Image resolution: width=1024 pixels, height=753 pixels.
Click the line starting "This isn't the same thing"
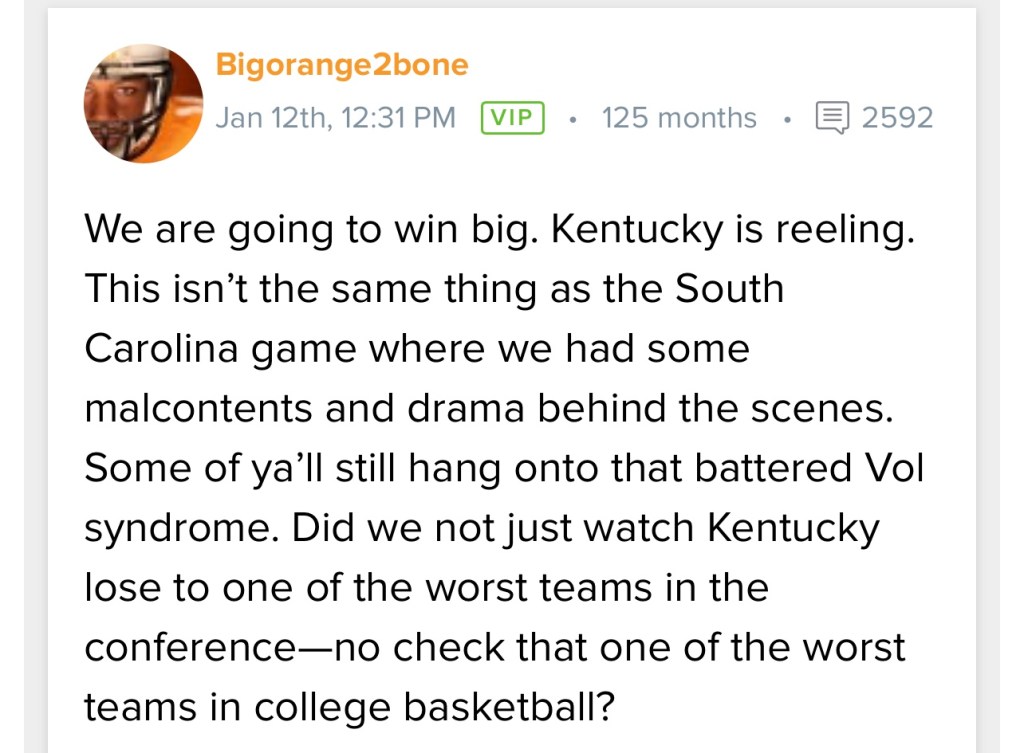(433, 289)
